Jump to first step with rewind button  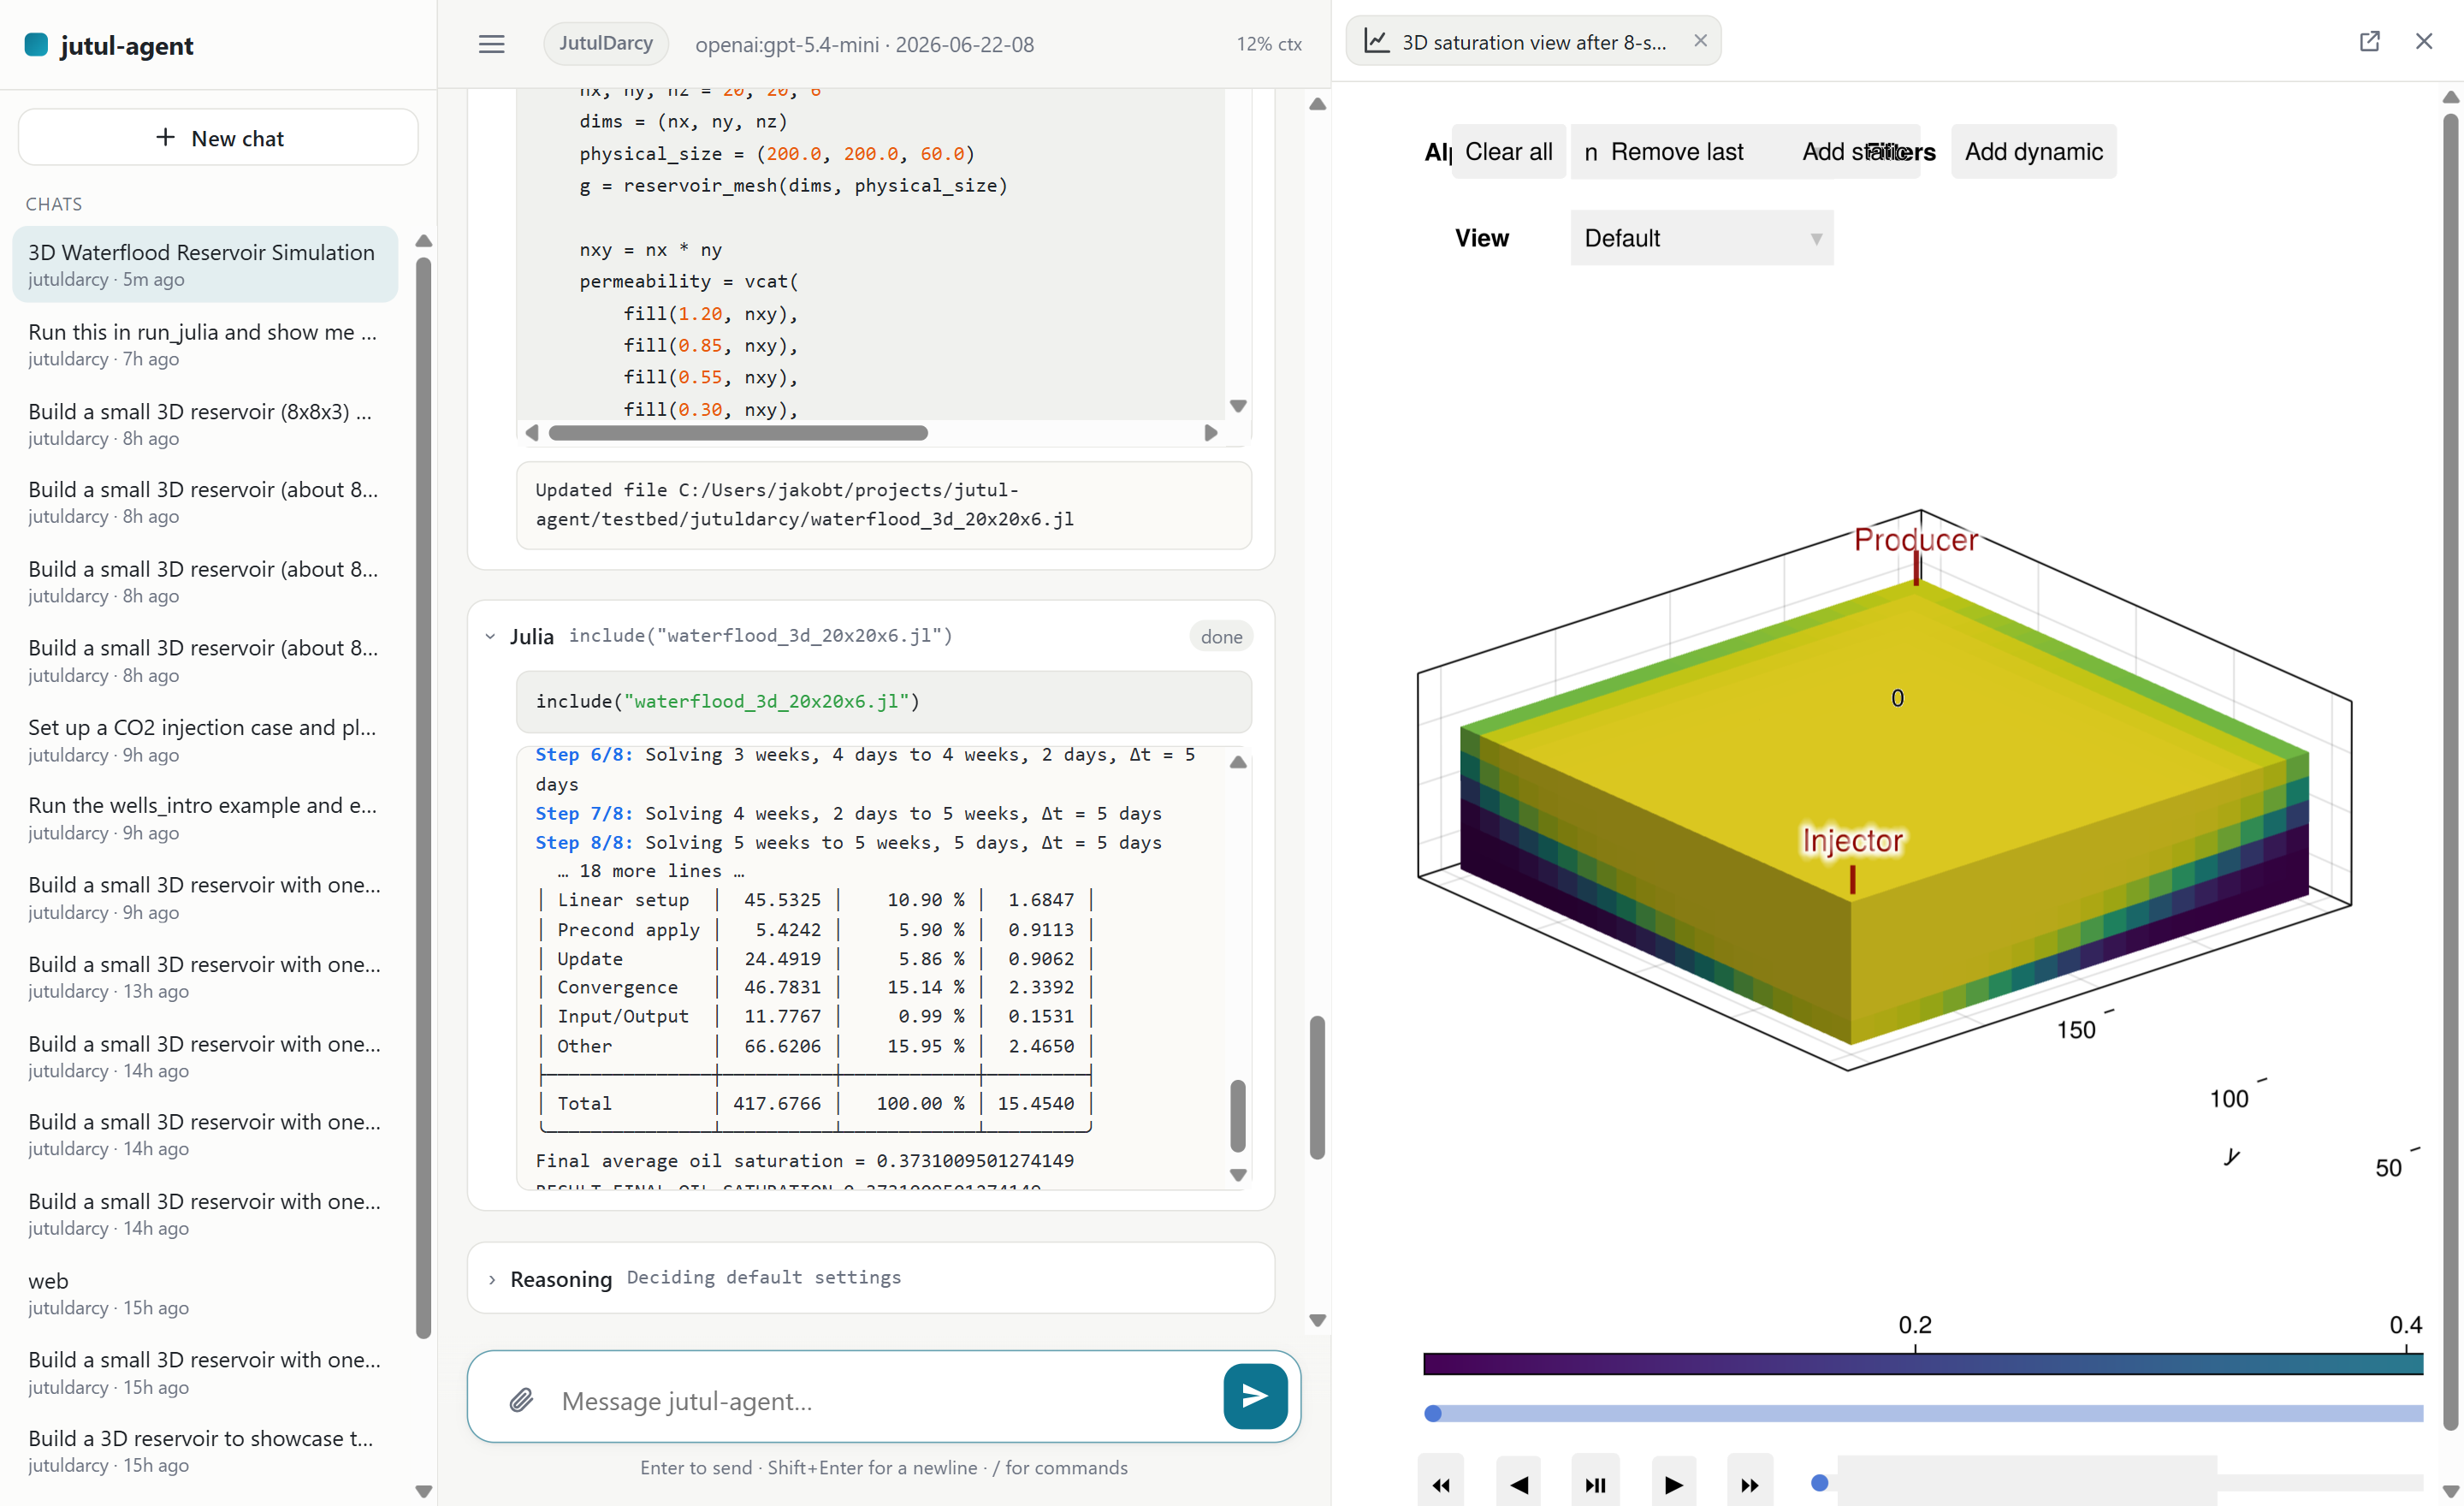coord(1441,1484)
